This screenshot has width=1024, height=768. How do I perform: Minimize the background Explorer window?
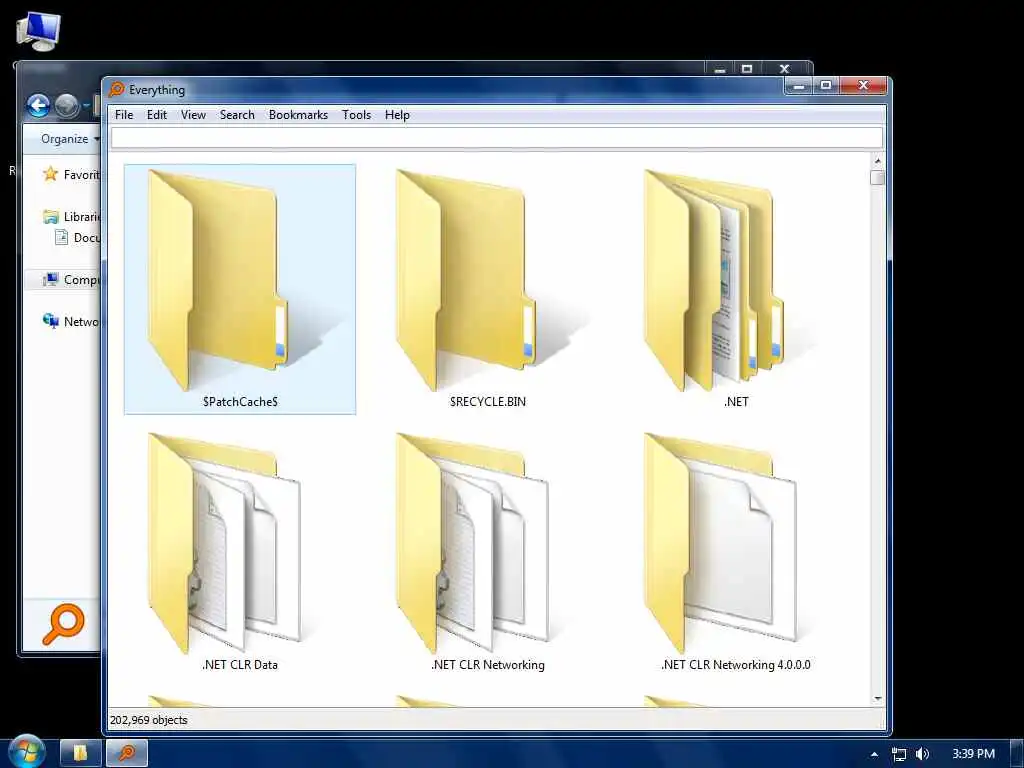pyautogui.click(x=720, y=69)
